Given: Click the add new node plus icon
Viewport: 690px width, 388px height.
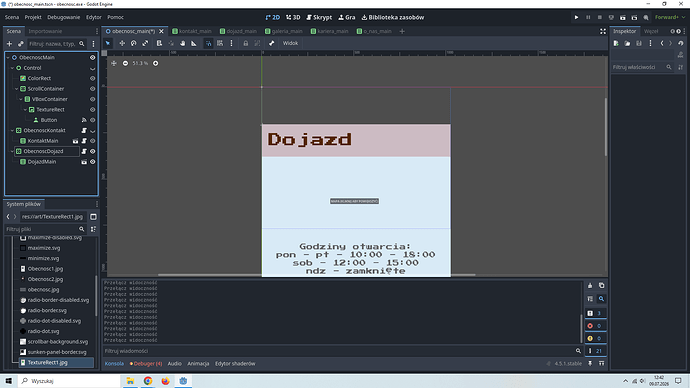Looking at the screenshot, I should click(9, 44).
